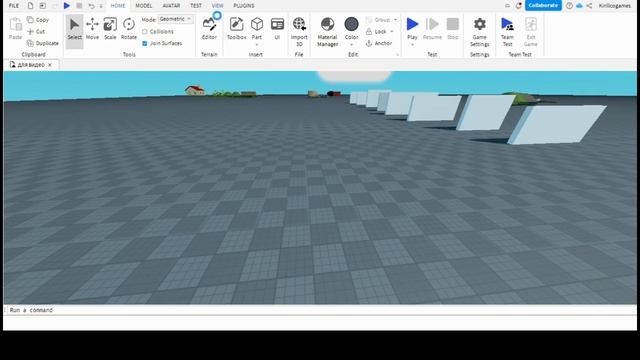
Task: Open the Toolbox panel
Action: (x=236, y=29)
